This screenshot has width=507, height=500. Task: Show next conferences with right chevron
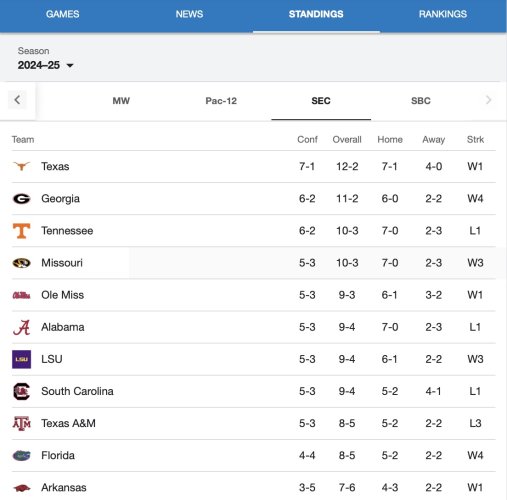coord(489,100)
